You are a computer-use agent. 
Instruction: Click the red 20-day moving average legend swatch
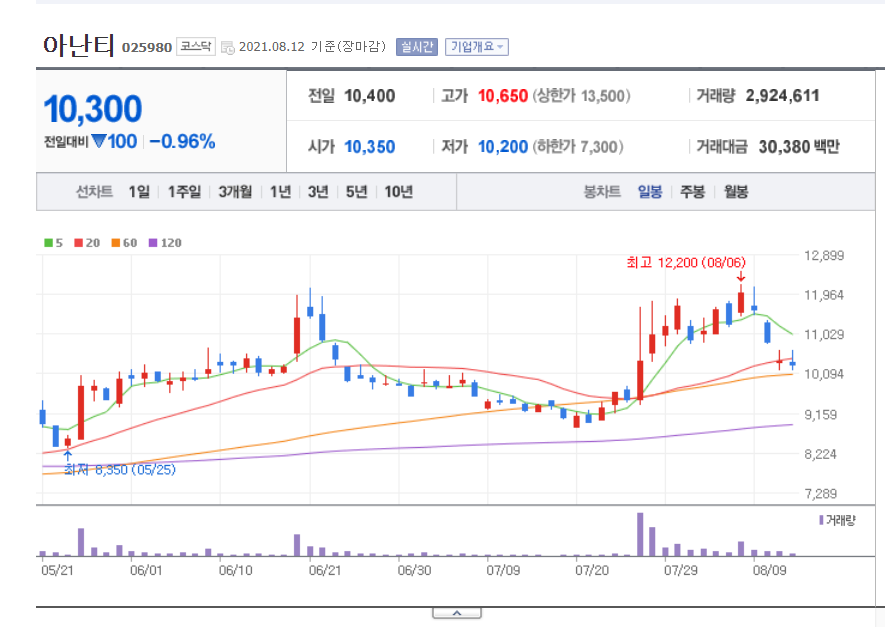(x=78, y=243)
